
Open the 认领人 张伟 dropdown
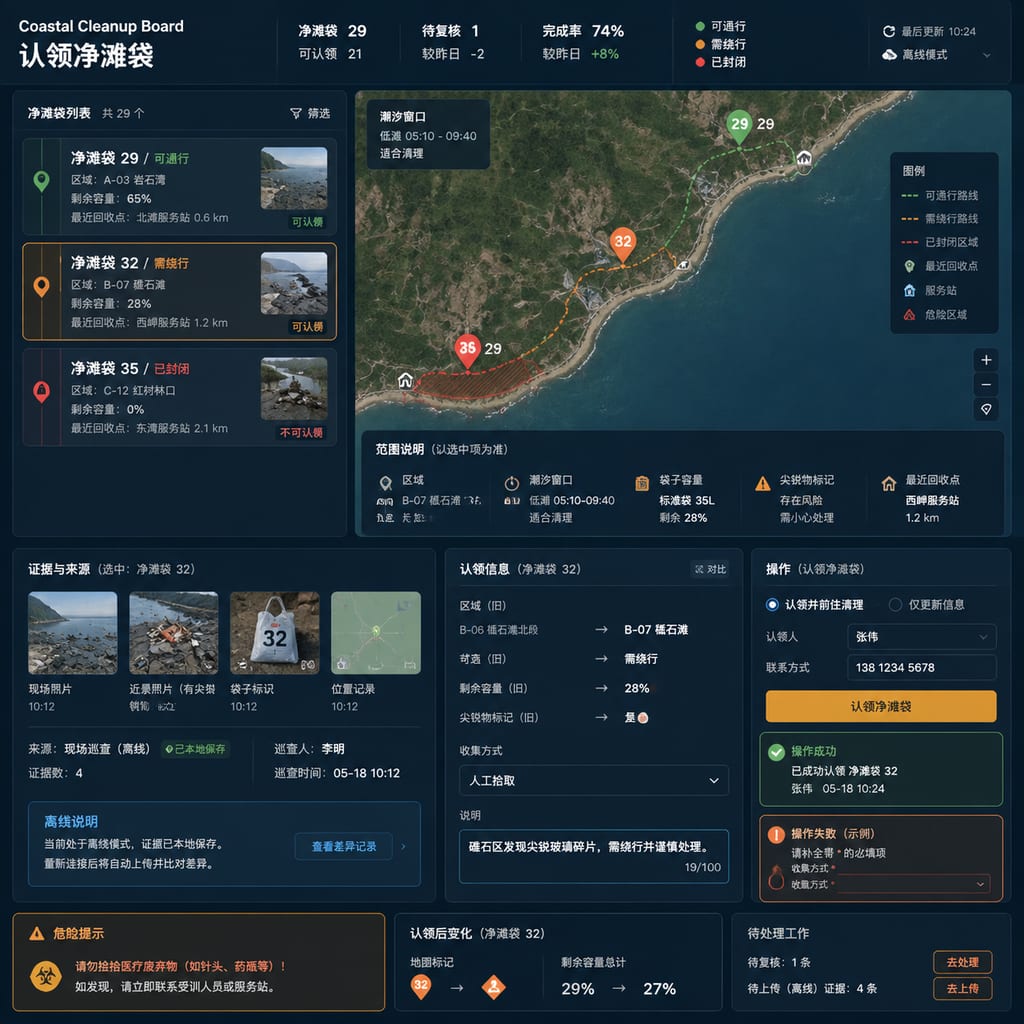921,637
